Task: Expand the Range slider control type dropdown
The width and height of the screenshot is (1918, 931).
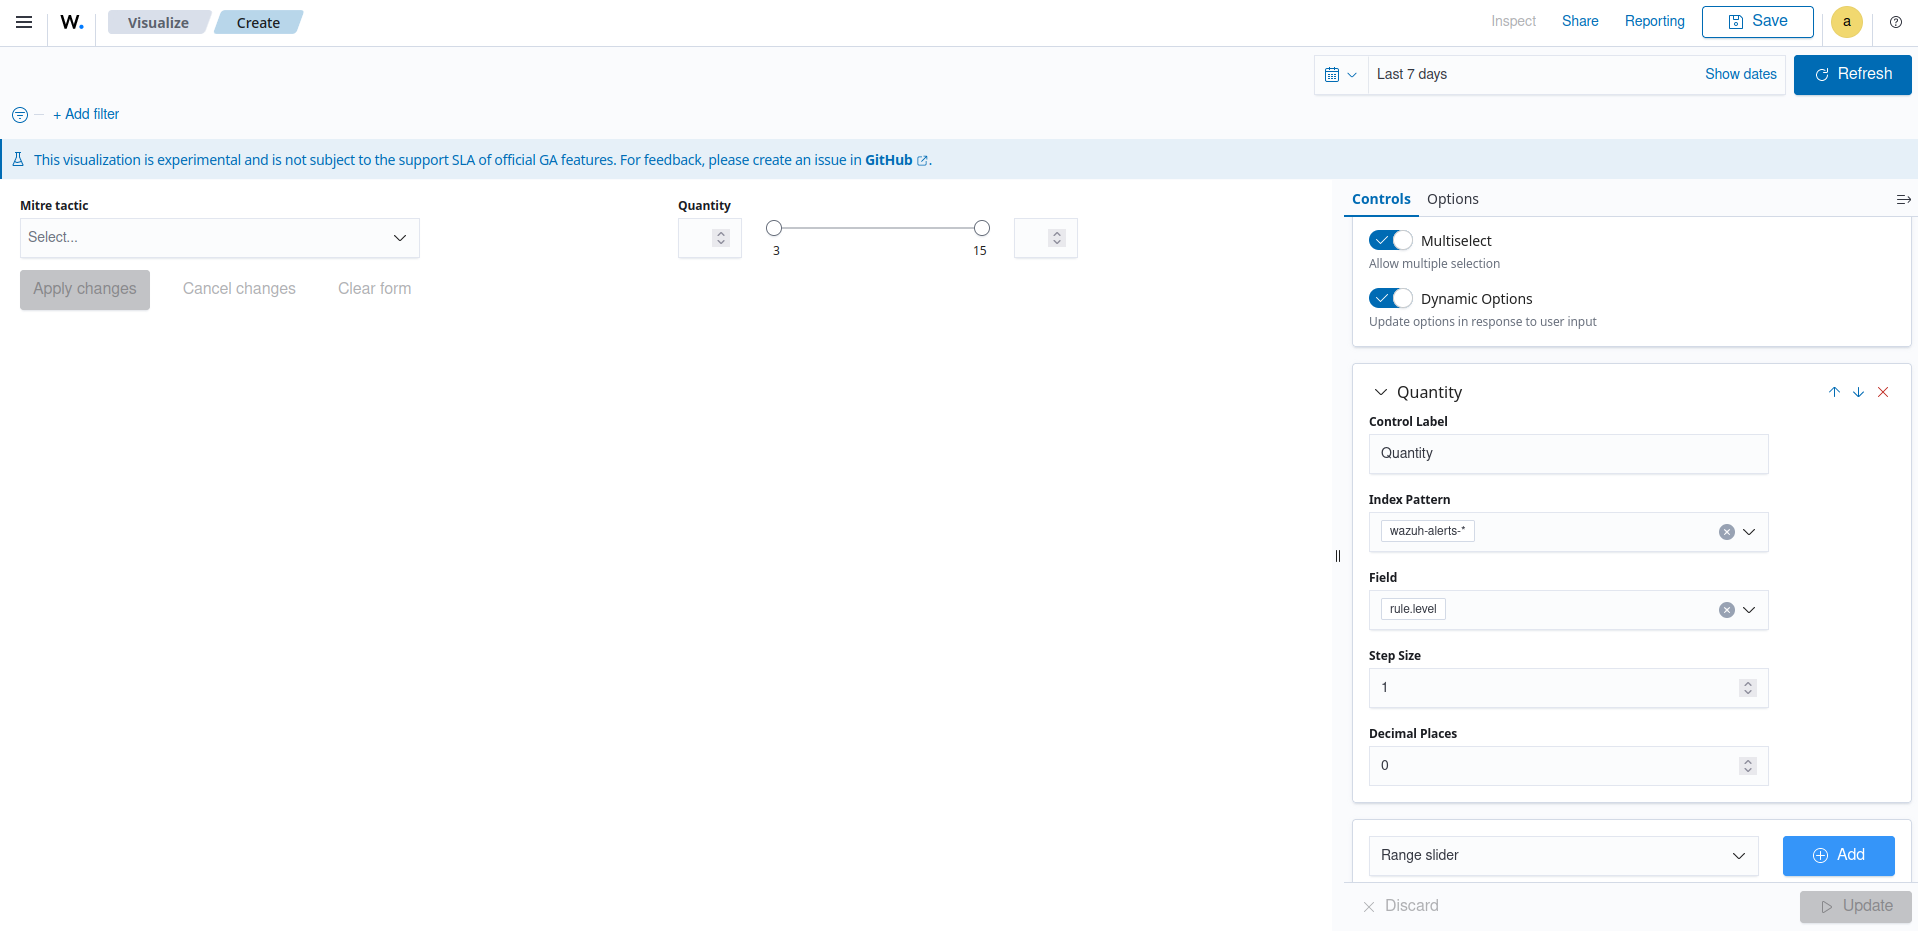Action: (1562, 856)
